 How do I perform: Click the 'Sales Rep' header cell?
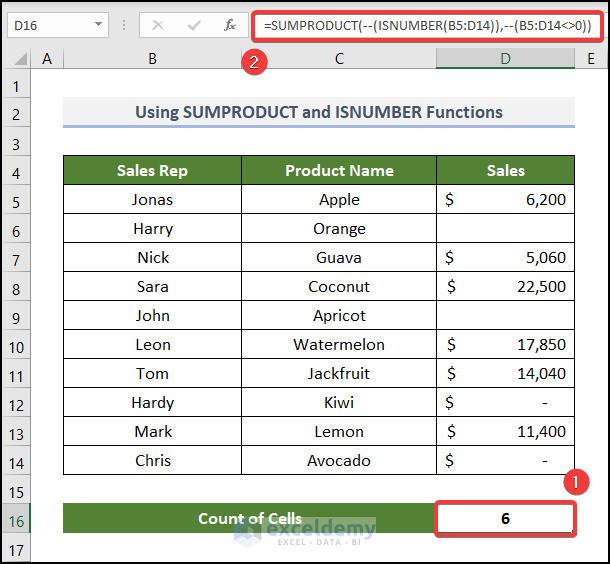coord(152,170)
